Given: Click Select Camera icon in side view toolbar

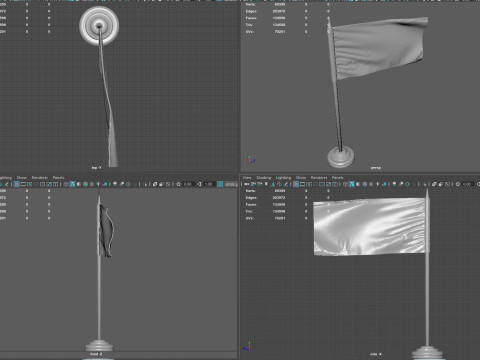Looking at the screenshot, I should pos(247,184).
